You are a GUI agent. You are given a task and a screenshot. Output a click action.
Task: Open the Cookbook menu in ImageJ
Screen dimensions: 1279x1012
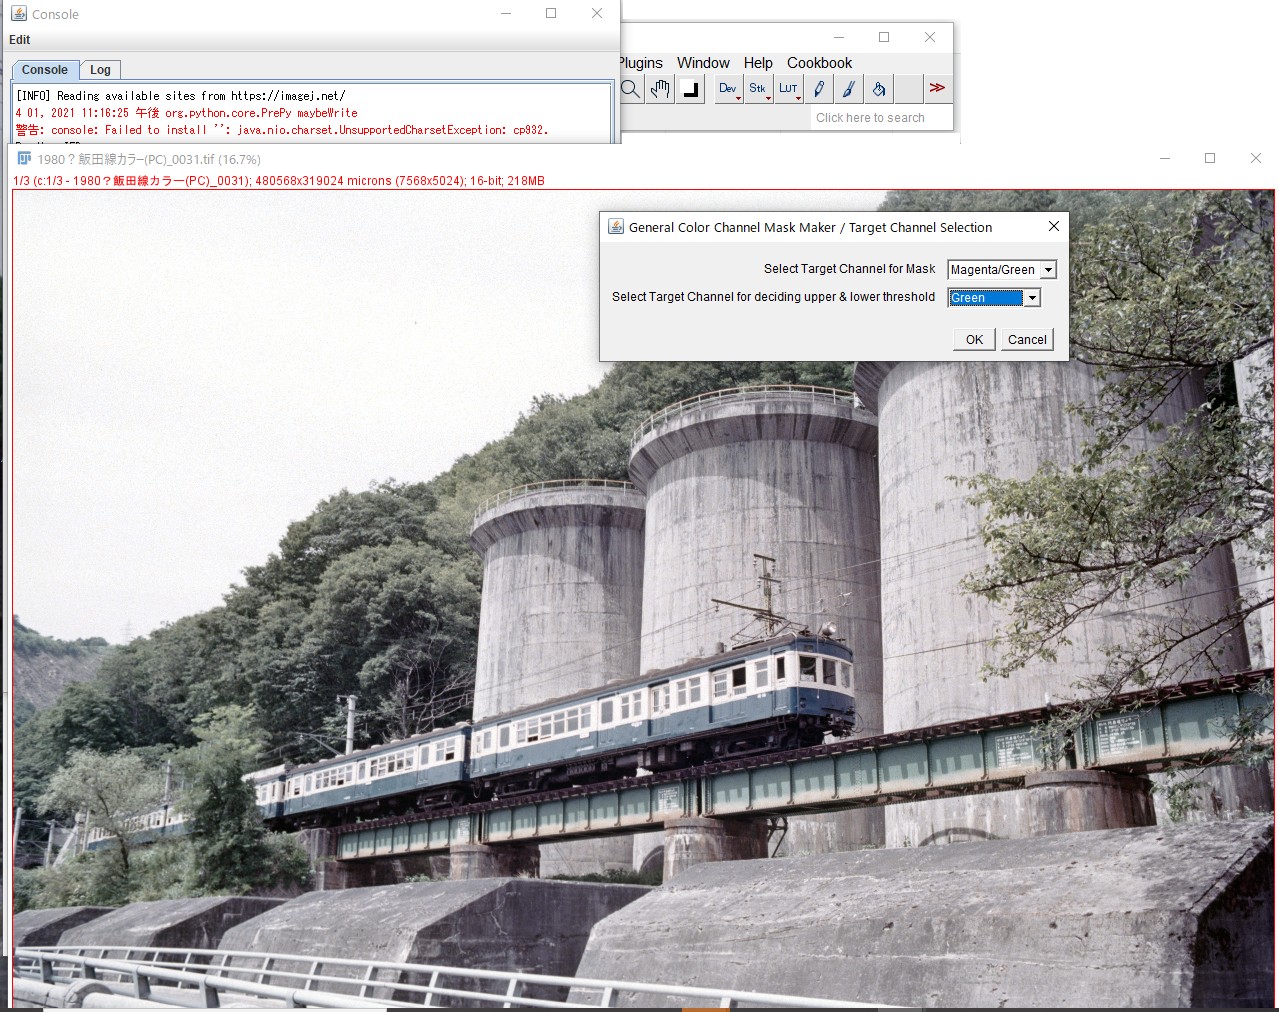click(x=819, y=63)
